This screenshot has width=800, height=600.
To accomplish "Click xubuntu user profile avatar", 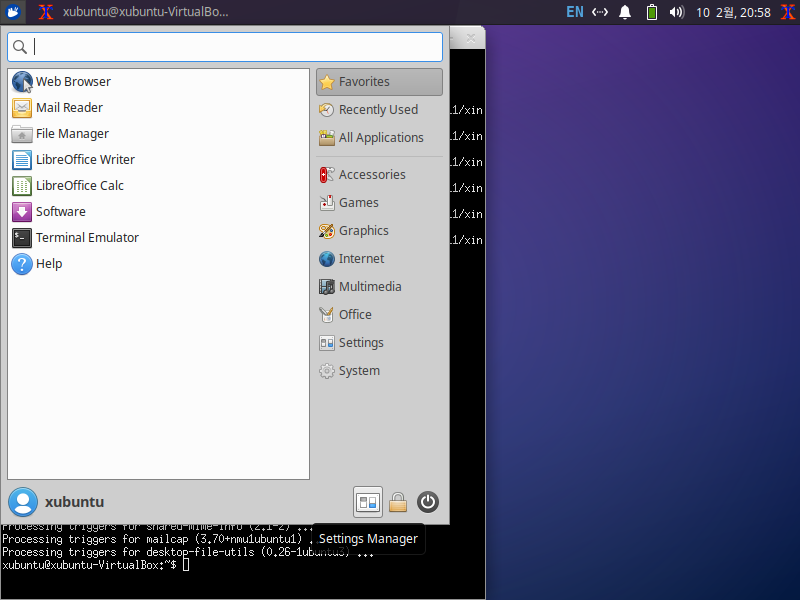I will coord(23,502).
